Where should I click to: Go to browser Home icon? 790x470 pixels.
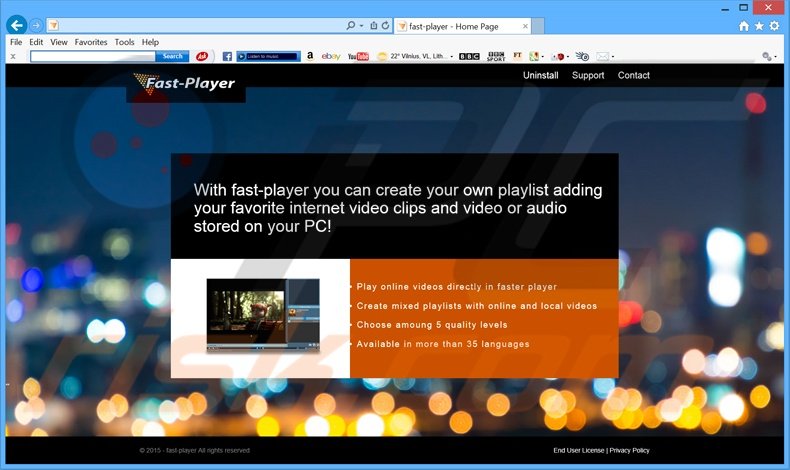(x=744, y=26)
